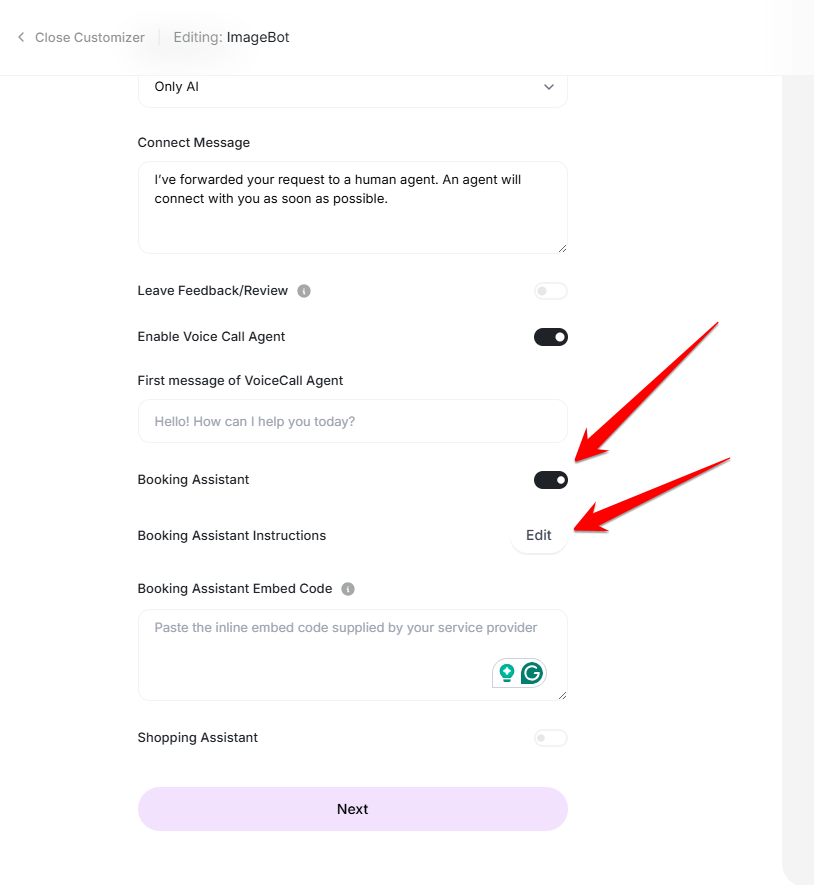
Task: Click the chevron arrow in Only AI field
Action: tap(548, 87)
